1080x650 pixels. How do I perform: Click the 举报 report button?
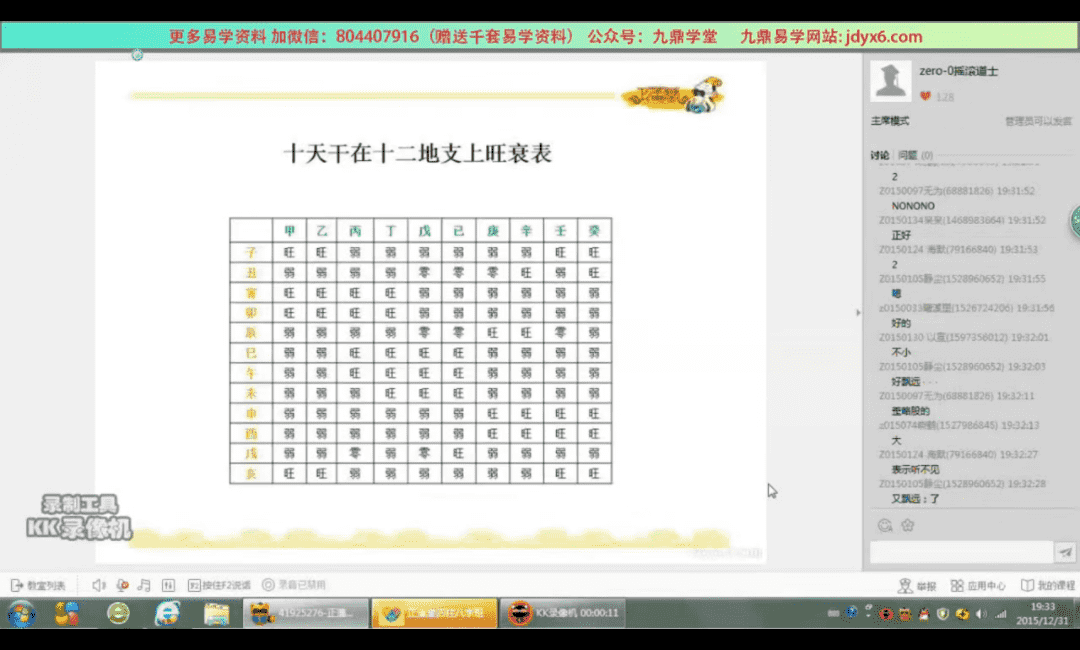(918, 585)
